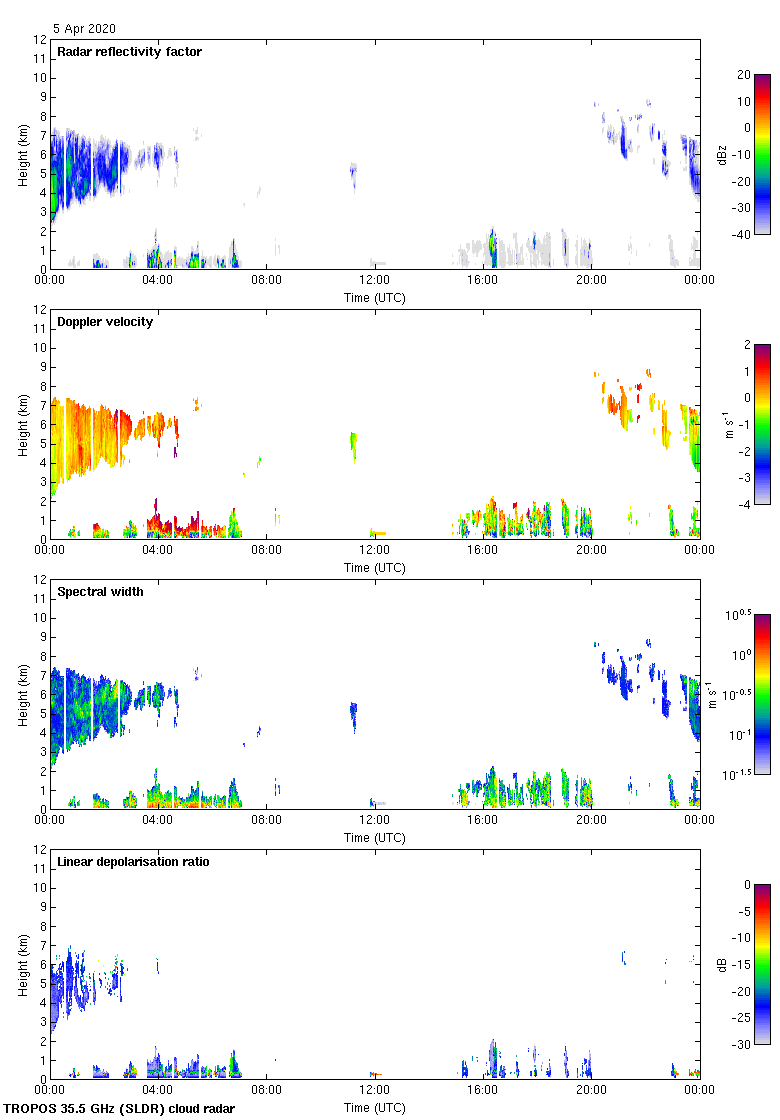Viewport: 780px width, 1120px height.
Task: Click 'Time (UTC)' label under reflectivity plot
Action: click(375, 298)
